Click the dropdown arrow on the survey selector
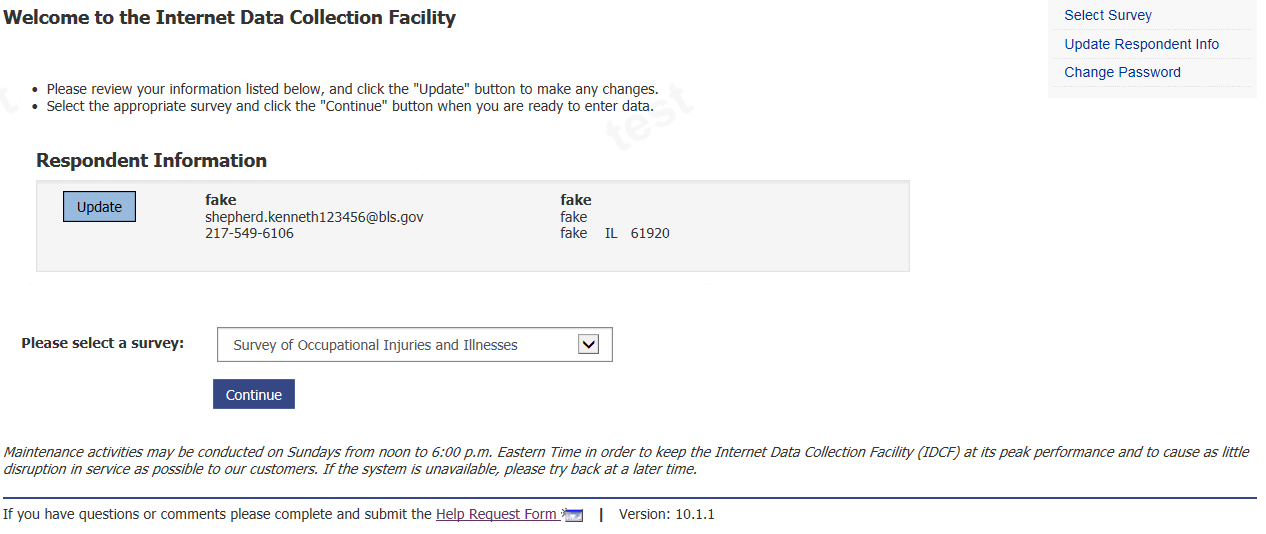Viewport: 1266px width, 534px height. (589, 344)
